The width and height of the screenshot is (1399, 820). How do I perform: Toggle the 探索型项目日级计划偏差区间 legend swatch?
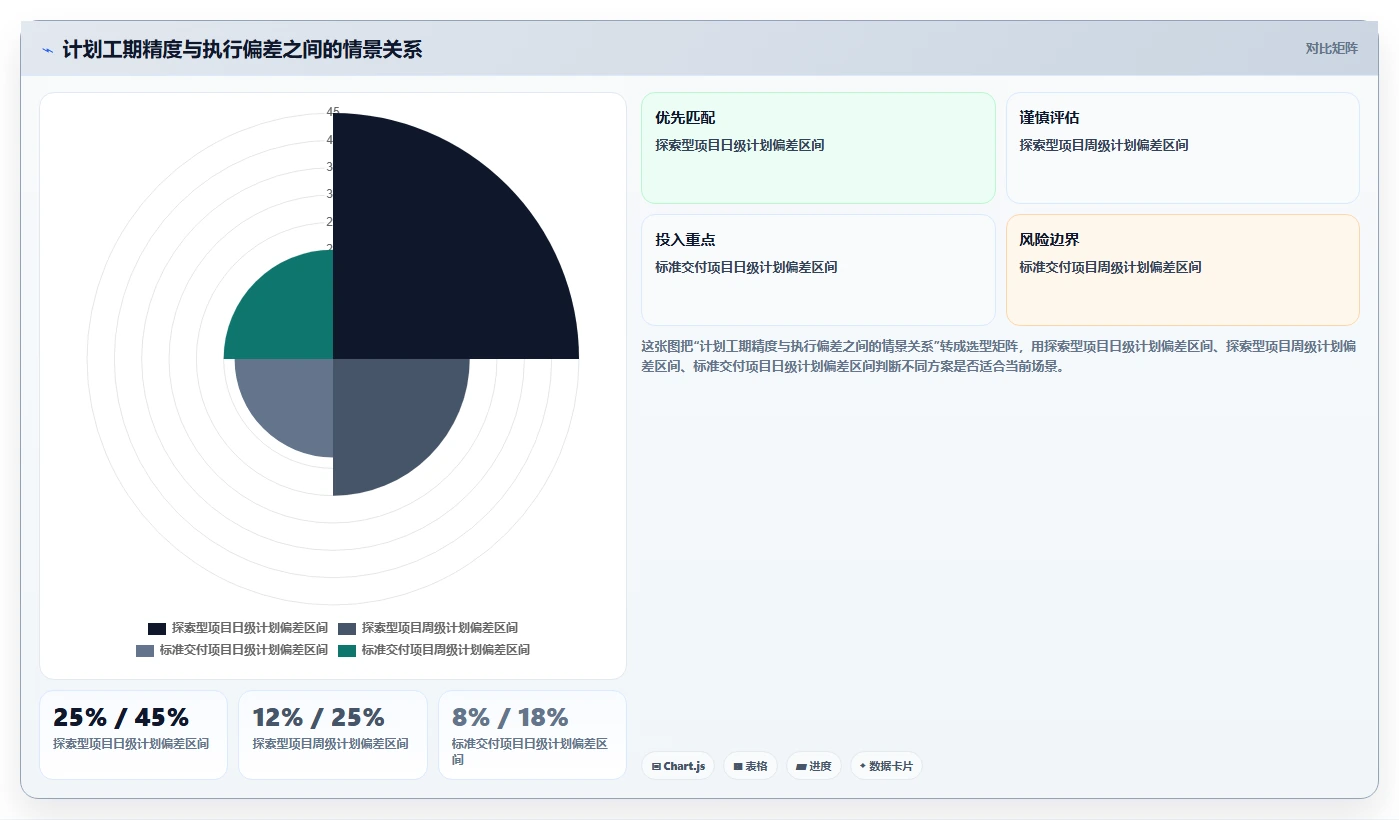(x=157, y=629)
